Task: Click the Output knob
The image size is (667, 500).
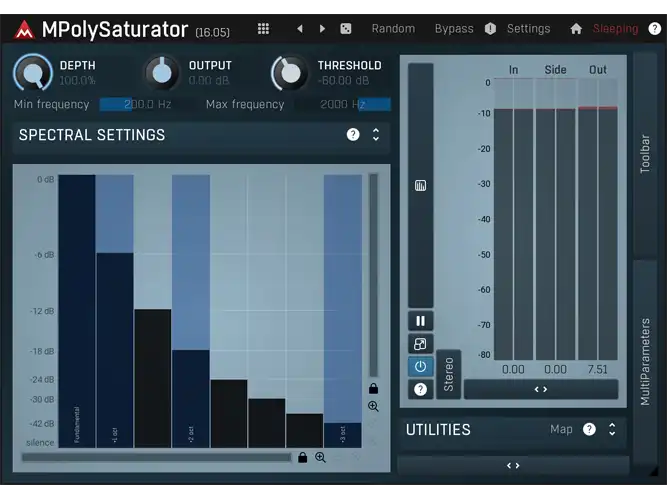Action: [x=162, y=73]
